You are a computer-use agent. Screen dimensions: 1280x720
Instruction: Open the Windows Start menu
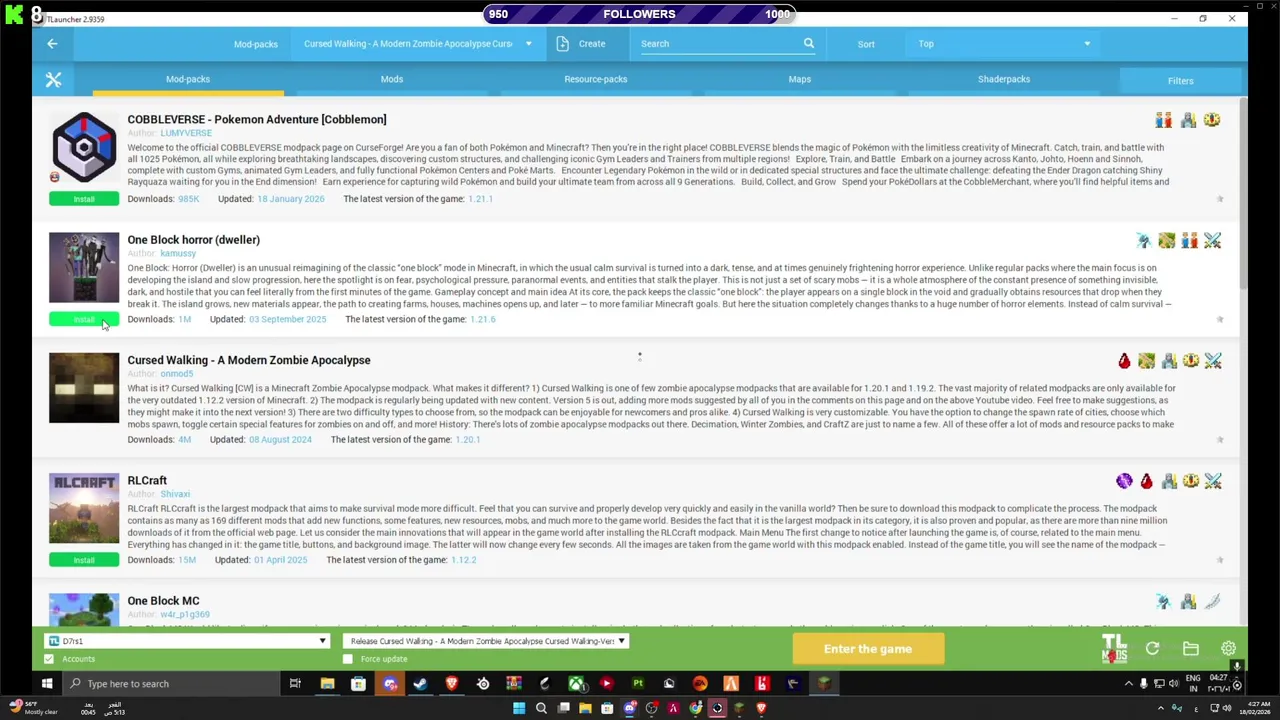(x=46, y=684)
